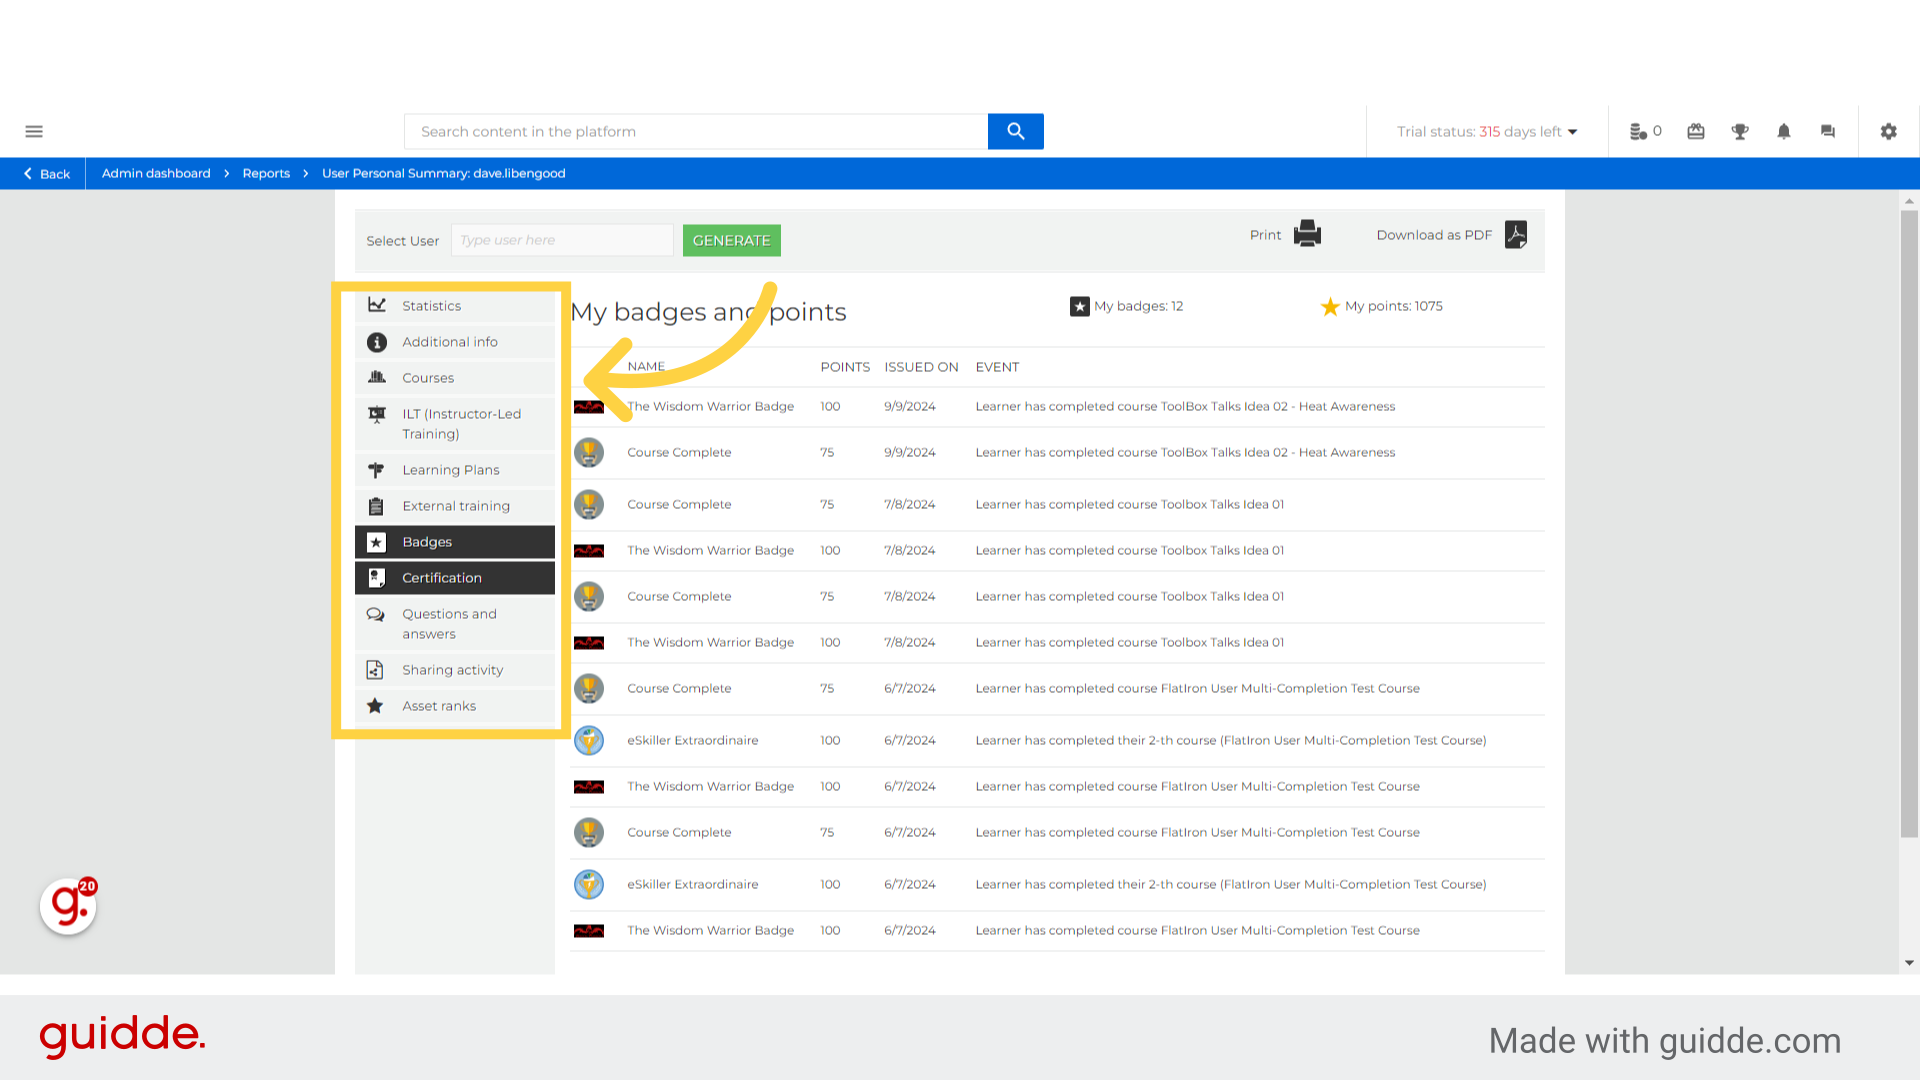1920x1080 pixels.
Task: Click Download as PDF
Action: tap(1434, 234)
